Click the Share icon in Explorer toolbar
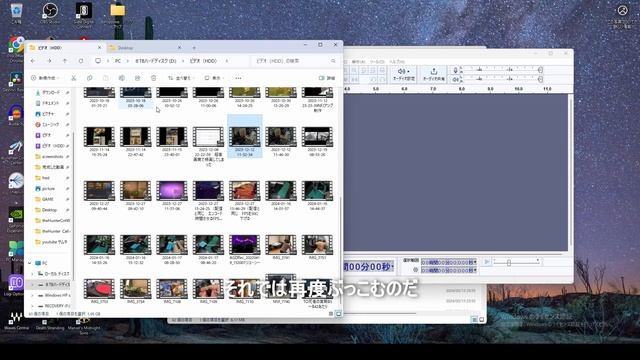This screenshot has height=360, width=640. click(x=138, y=78)
